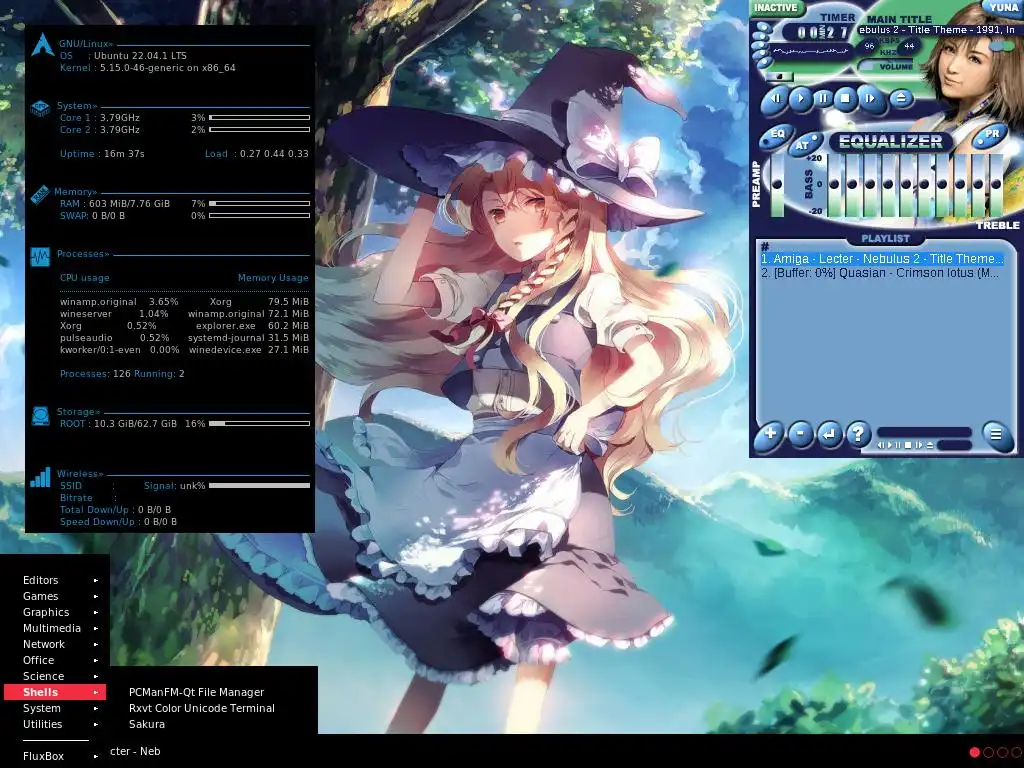This screenshot has width=1024, height=768.
Task: Click the scrolling MAIN TITLE song text
Action: (936, 30)
